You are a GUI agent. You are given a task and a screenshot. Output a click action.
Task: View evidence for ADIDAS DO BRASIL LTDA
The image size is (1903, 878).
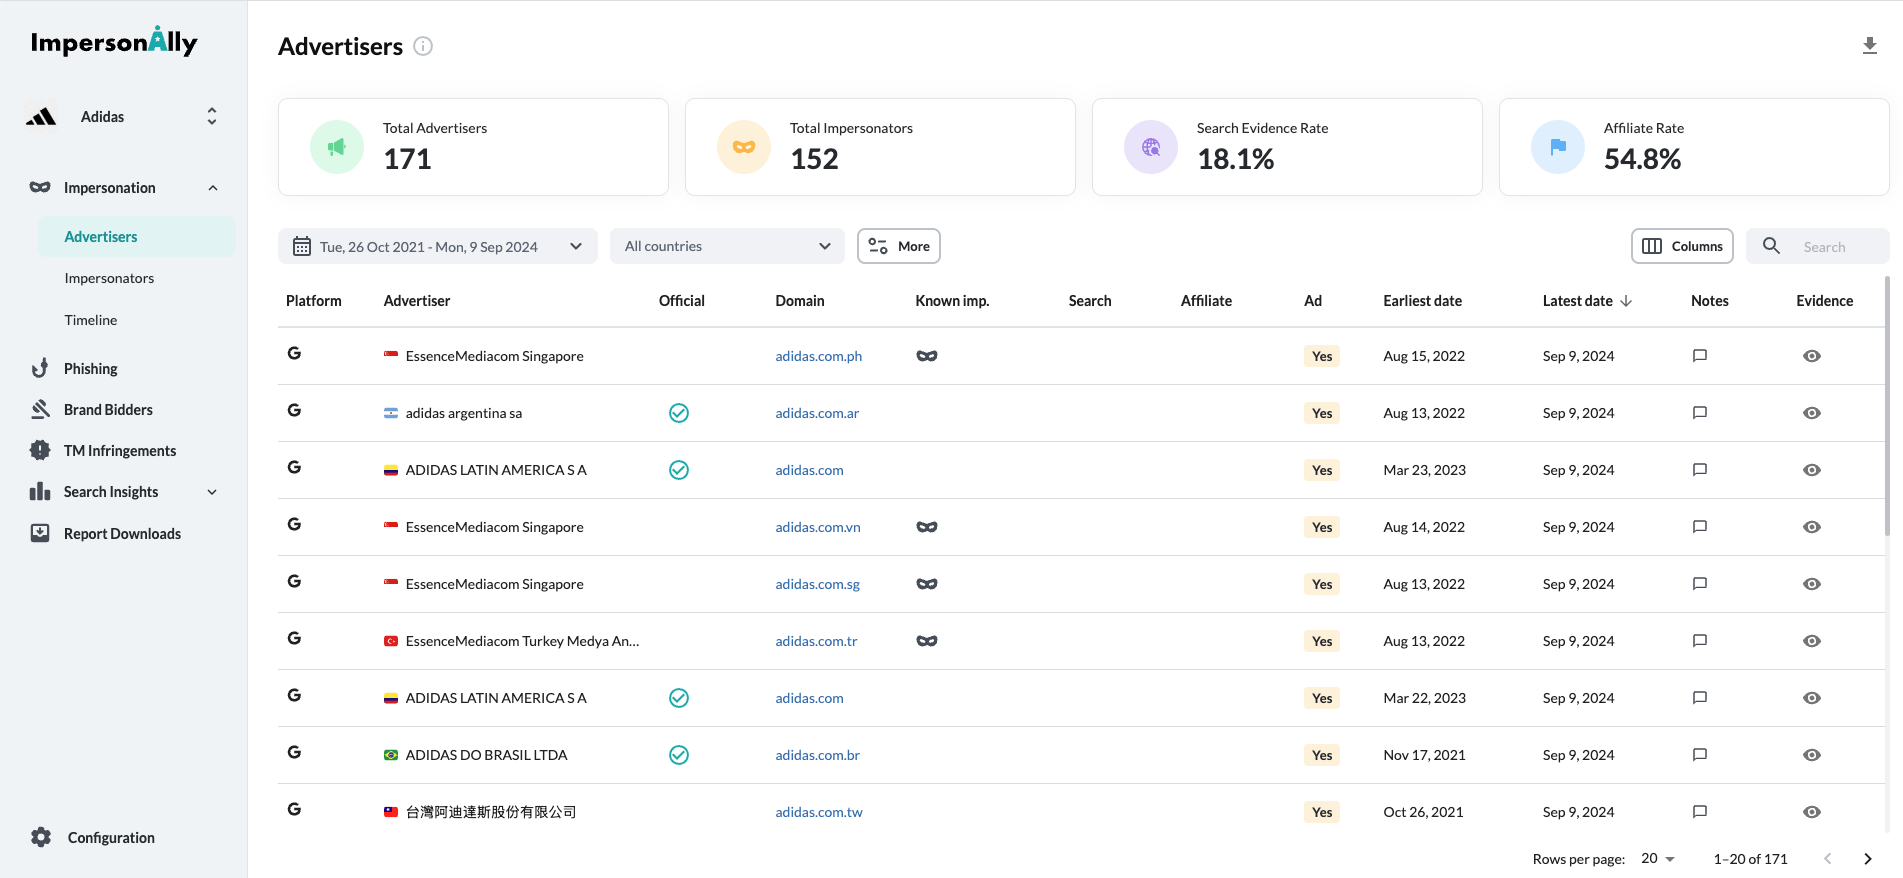point(1811,755)
